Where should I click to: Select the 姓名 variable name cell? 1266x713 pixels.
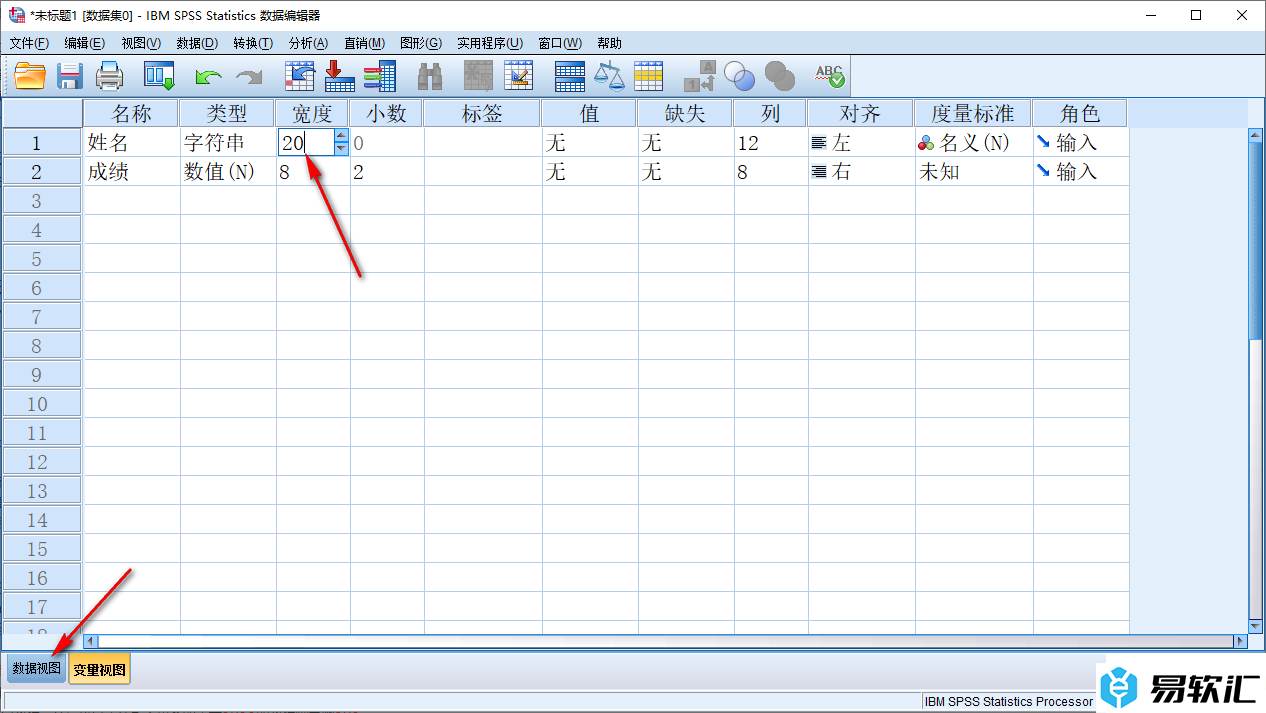(132, 143)
